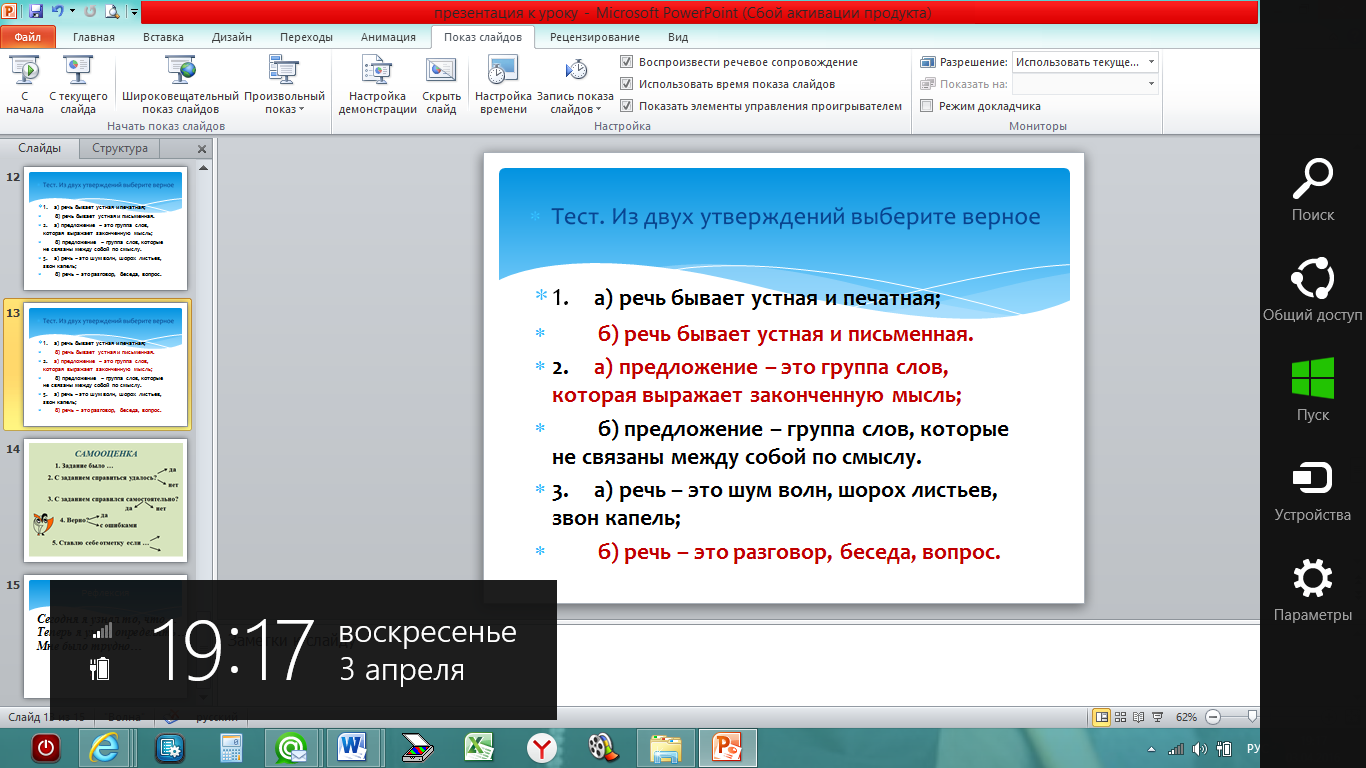Toggle play narrations checkbox
1366x768 pixels.
click(627, 62)
